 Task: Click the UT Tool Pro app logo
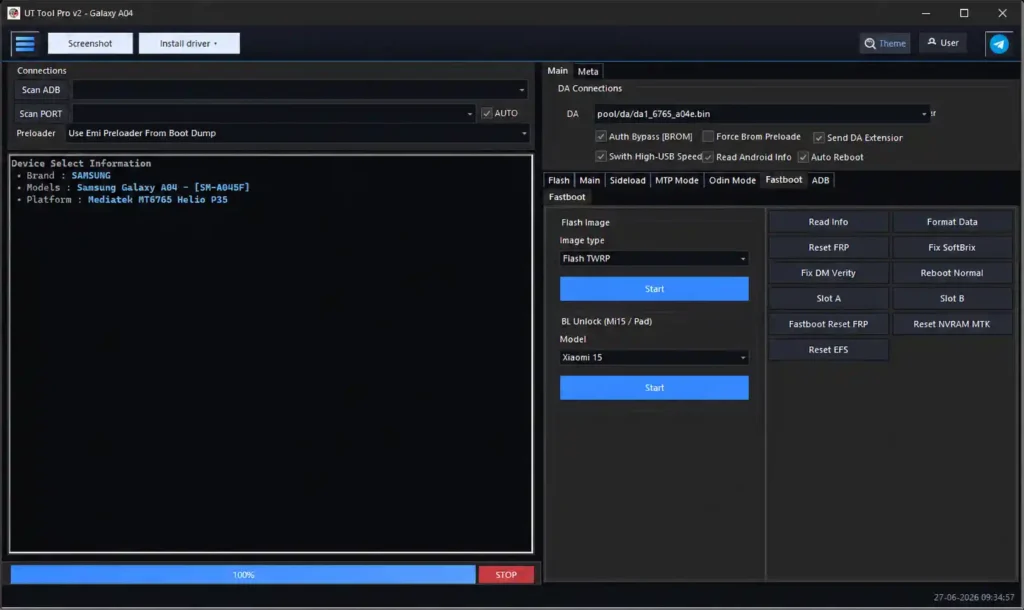pyautogui.click(x=13, y=13)
